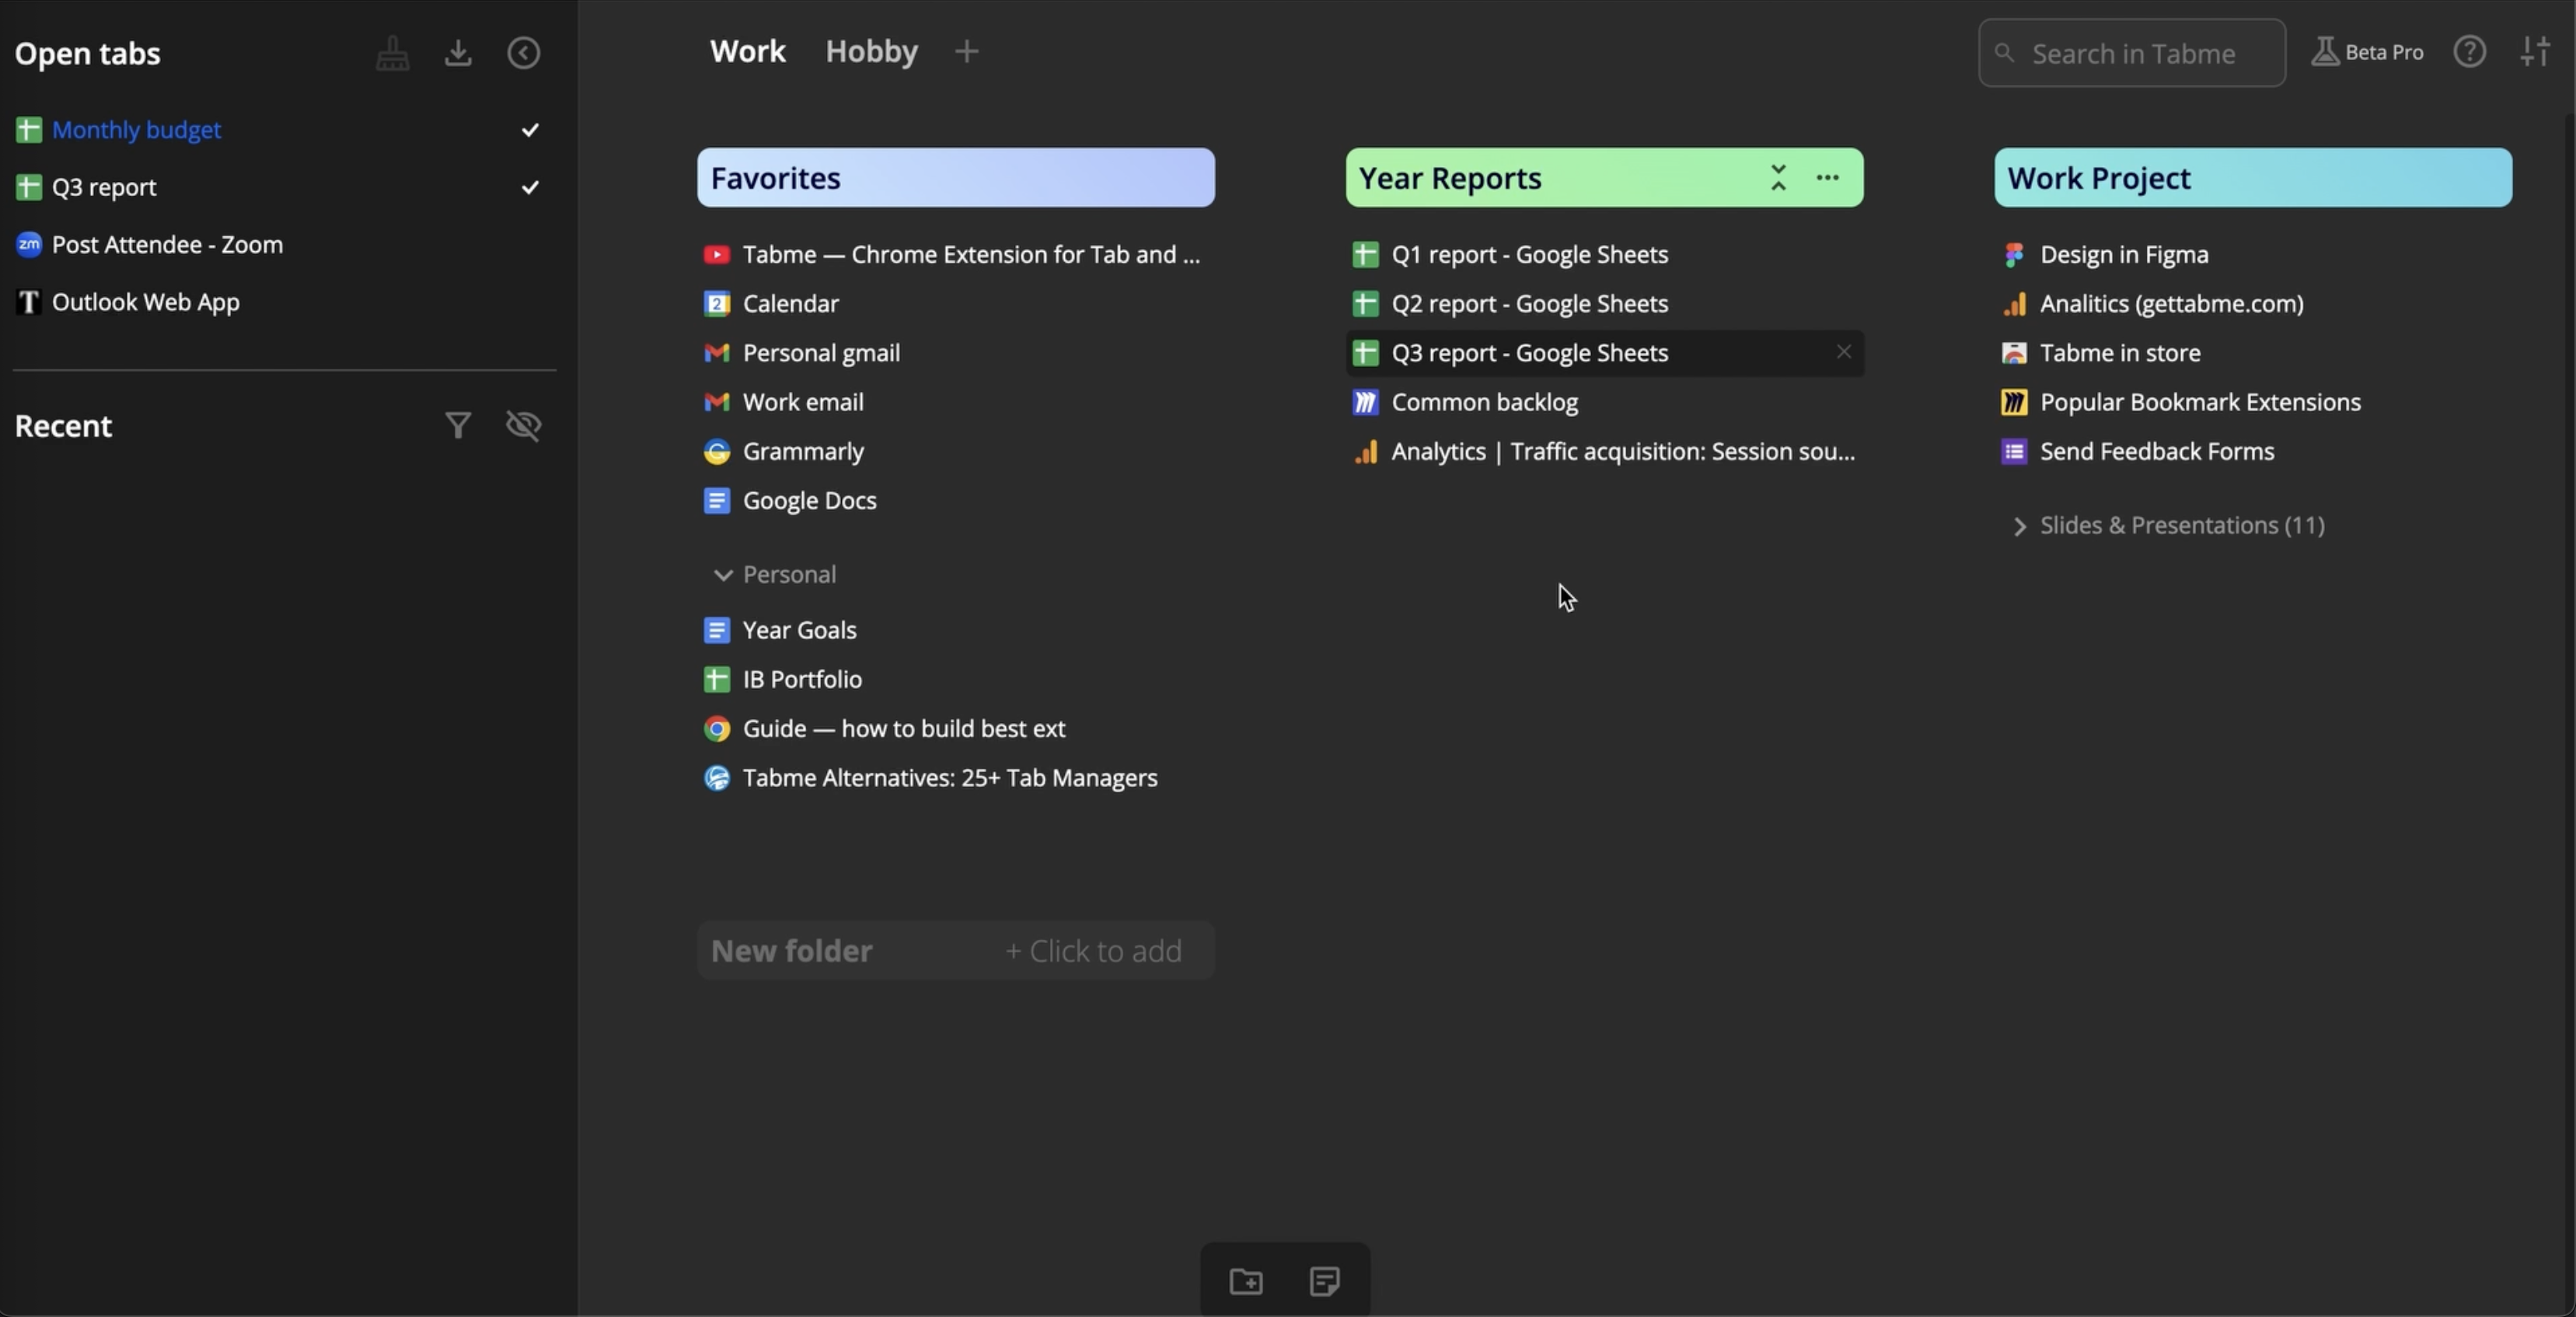Image resolution: width=2576 pixels, height=1317 pixels.
Task: Open the filter icon in Recent
Action: point(458,426)
